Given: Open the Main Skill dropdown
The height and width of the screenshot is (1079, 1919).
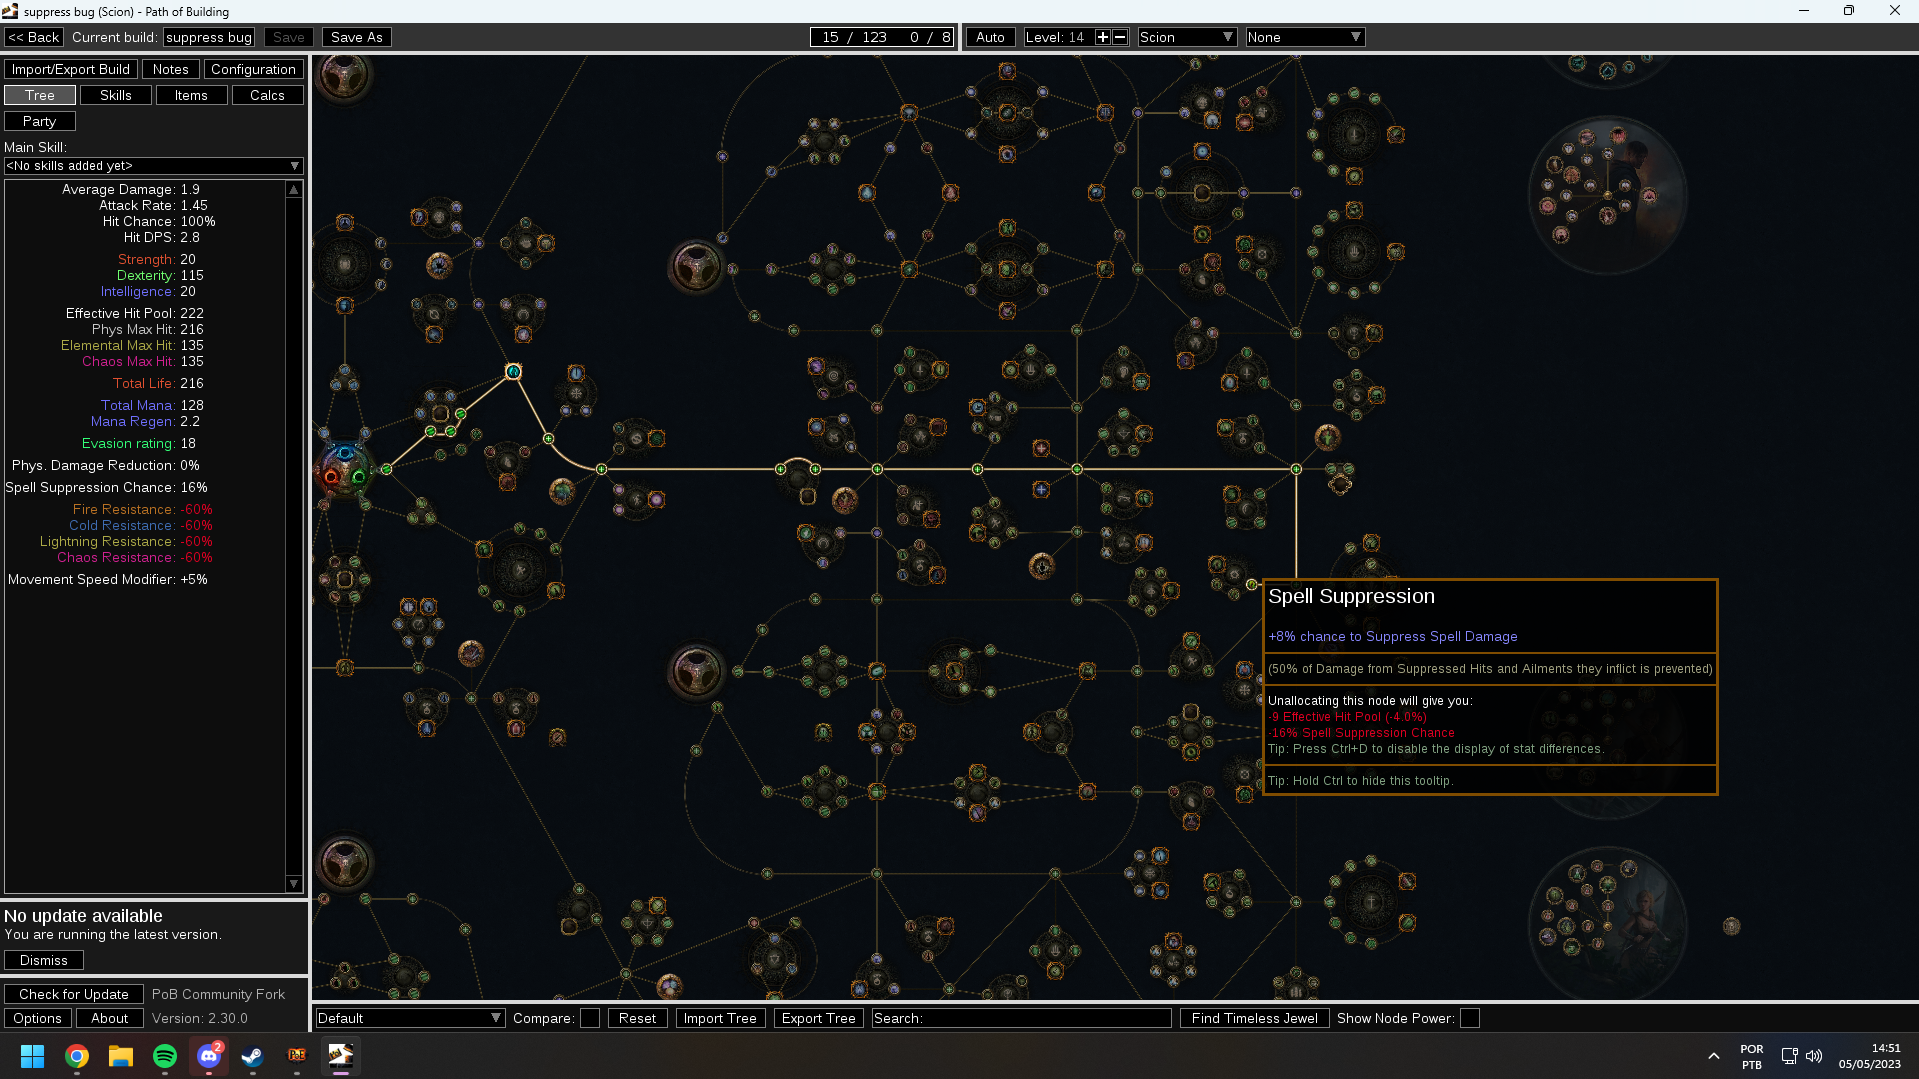Looking at the screenshot, I should point(154,166).
